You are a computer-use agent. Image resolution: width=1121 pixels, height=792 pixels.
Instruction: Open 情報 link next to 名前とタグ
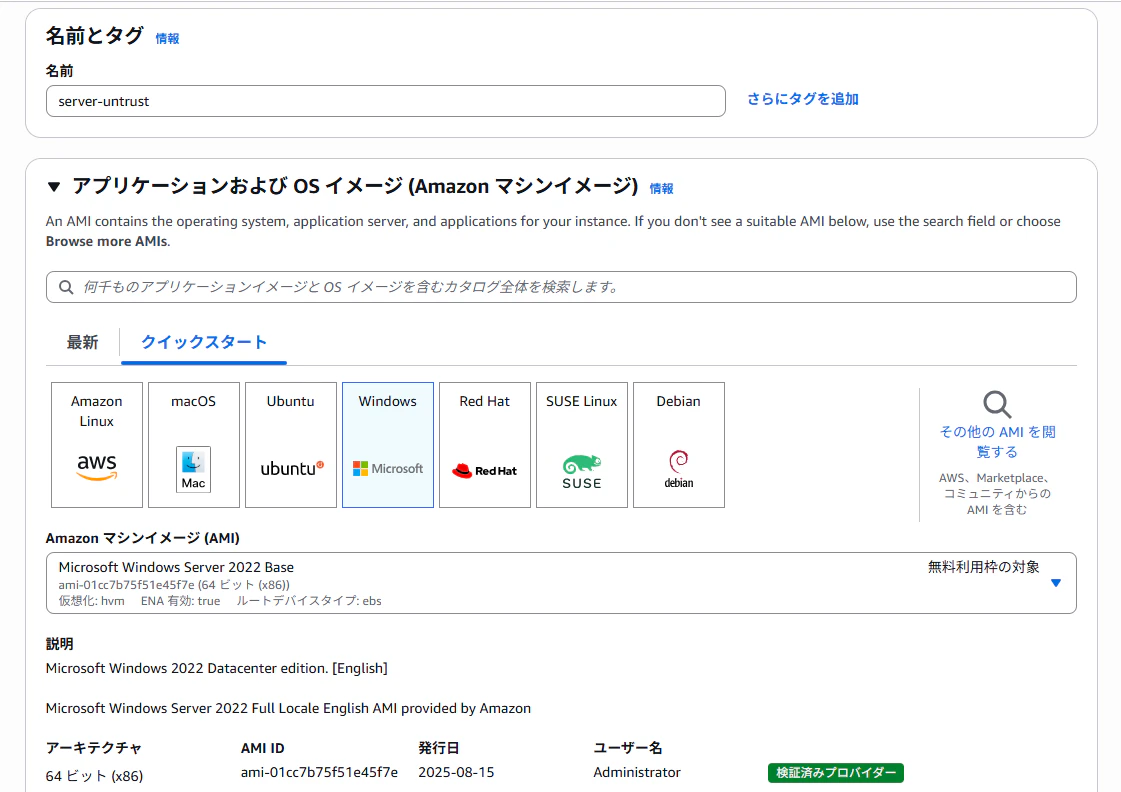tap(167, 39)
